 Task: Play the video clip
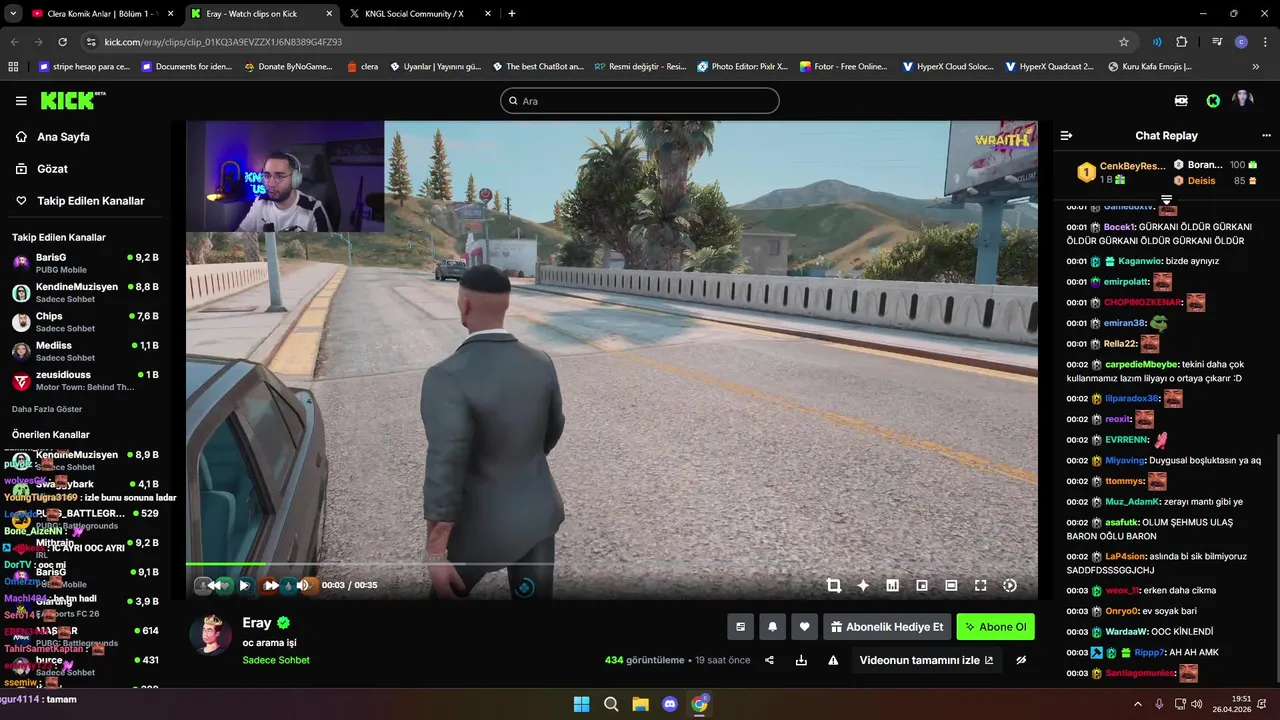(x=244, y=585)
